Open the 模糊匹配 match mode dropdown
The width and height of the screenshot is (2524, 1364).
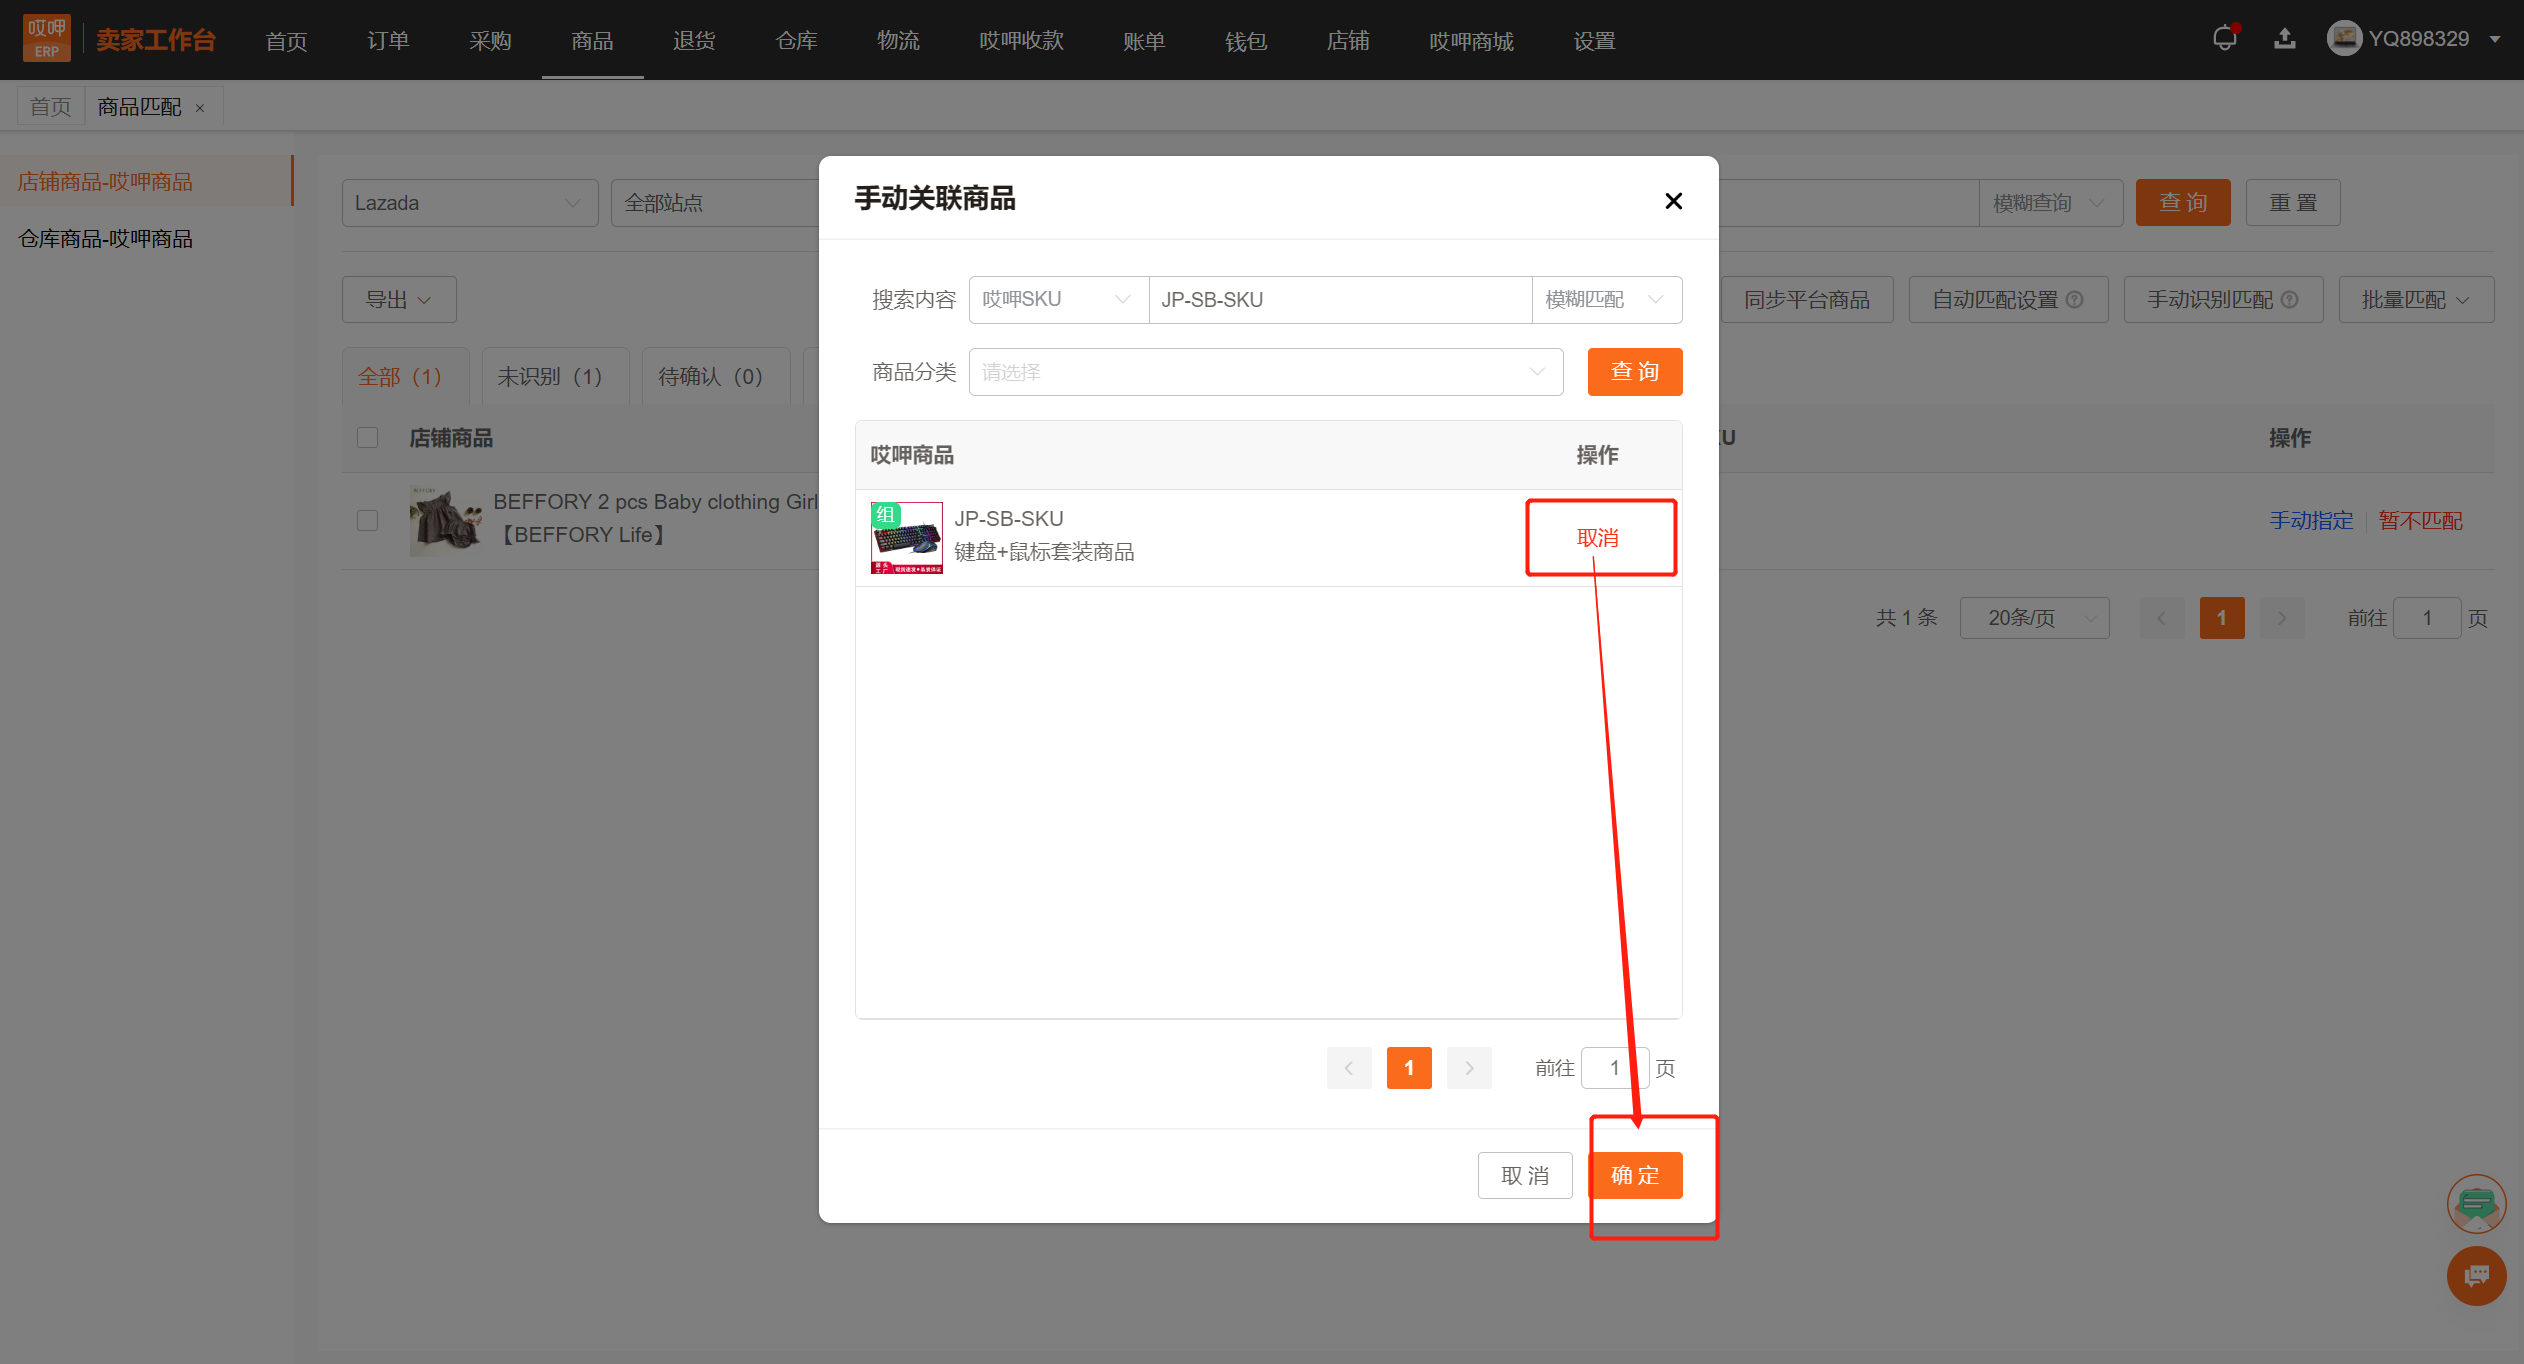pos(1605,300)
